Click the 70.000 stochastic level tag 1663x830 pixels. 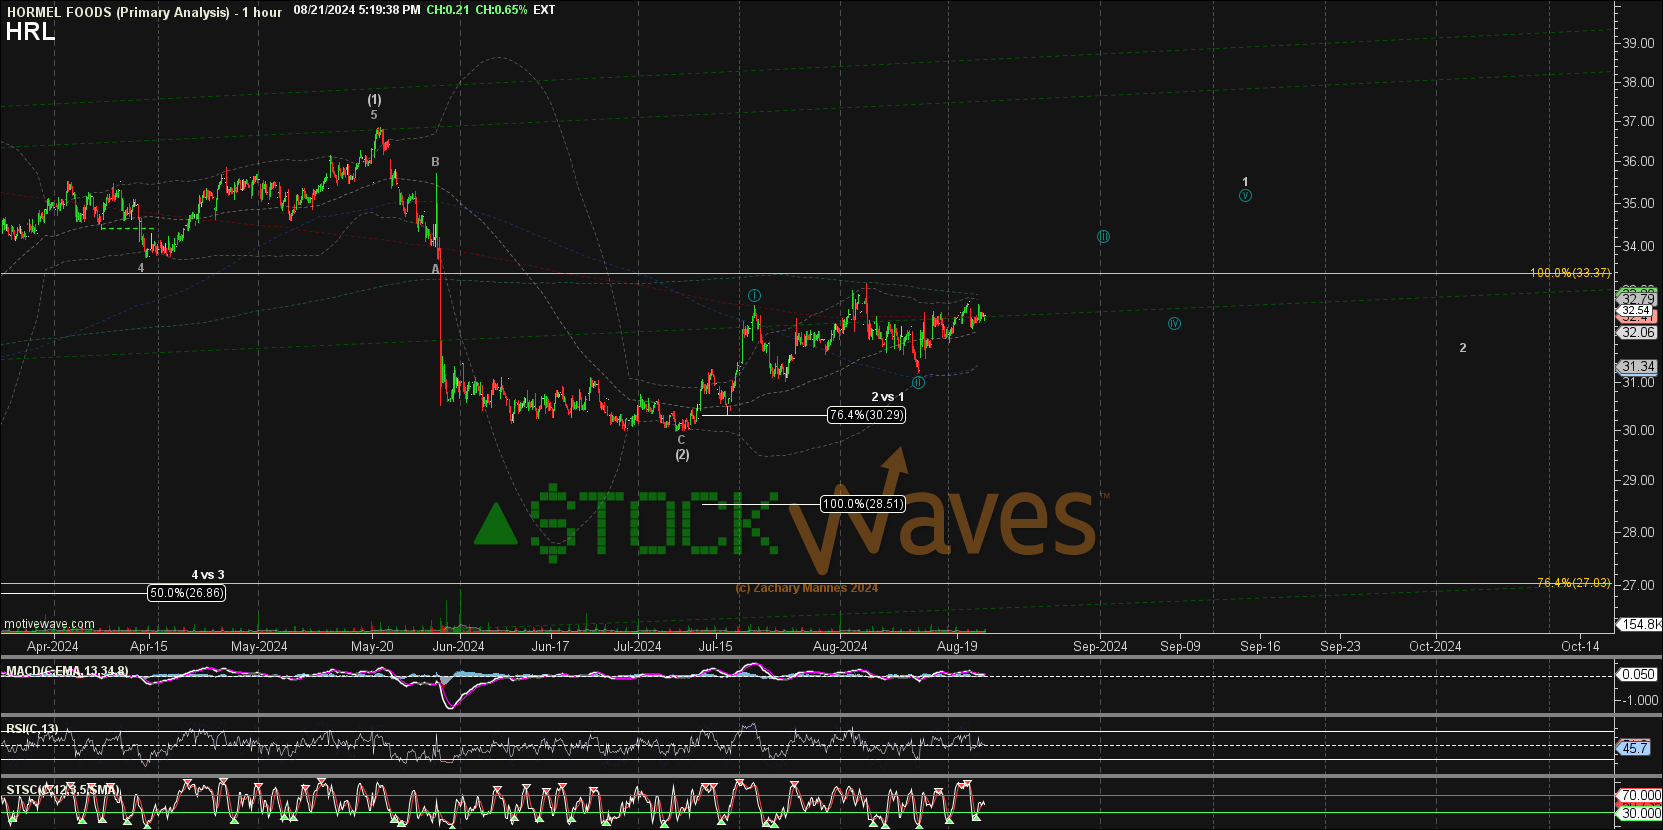pos(1640,796)
